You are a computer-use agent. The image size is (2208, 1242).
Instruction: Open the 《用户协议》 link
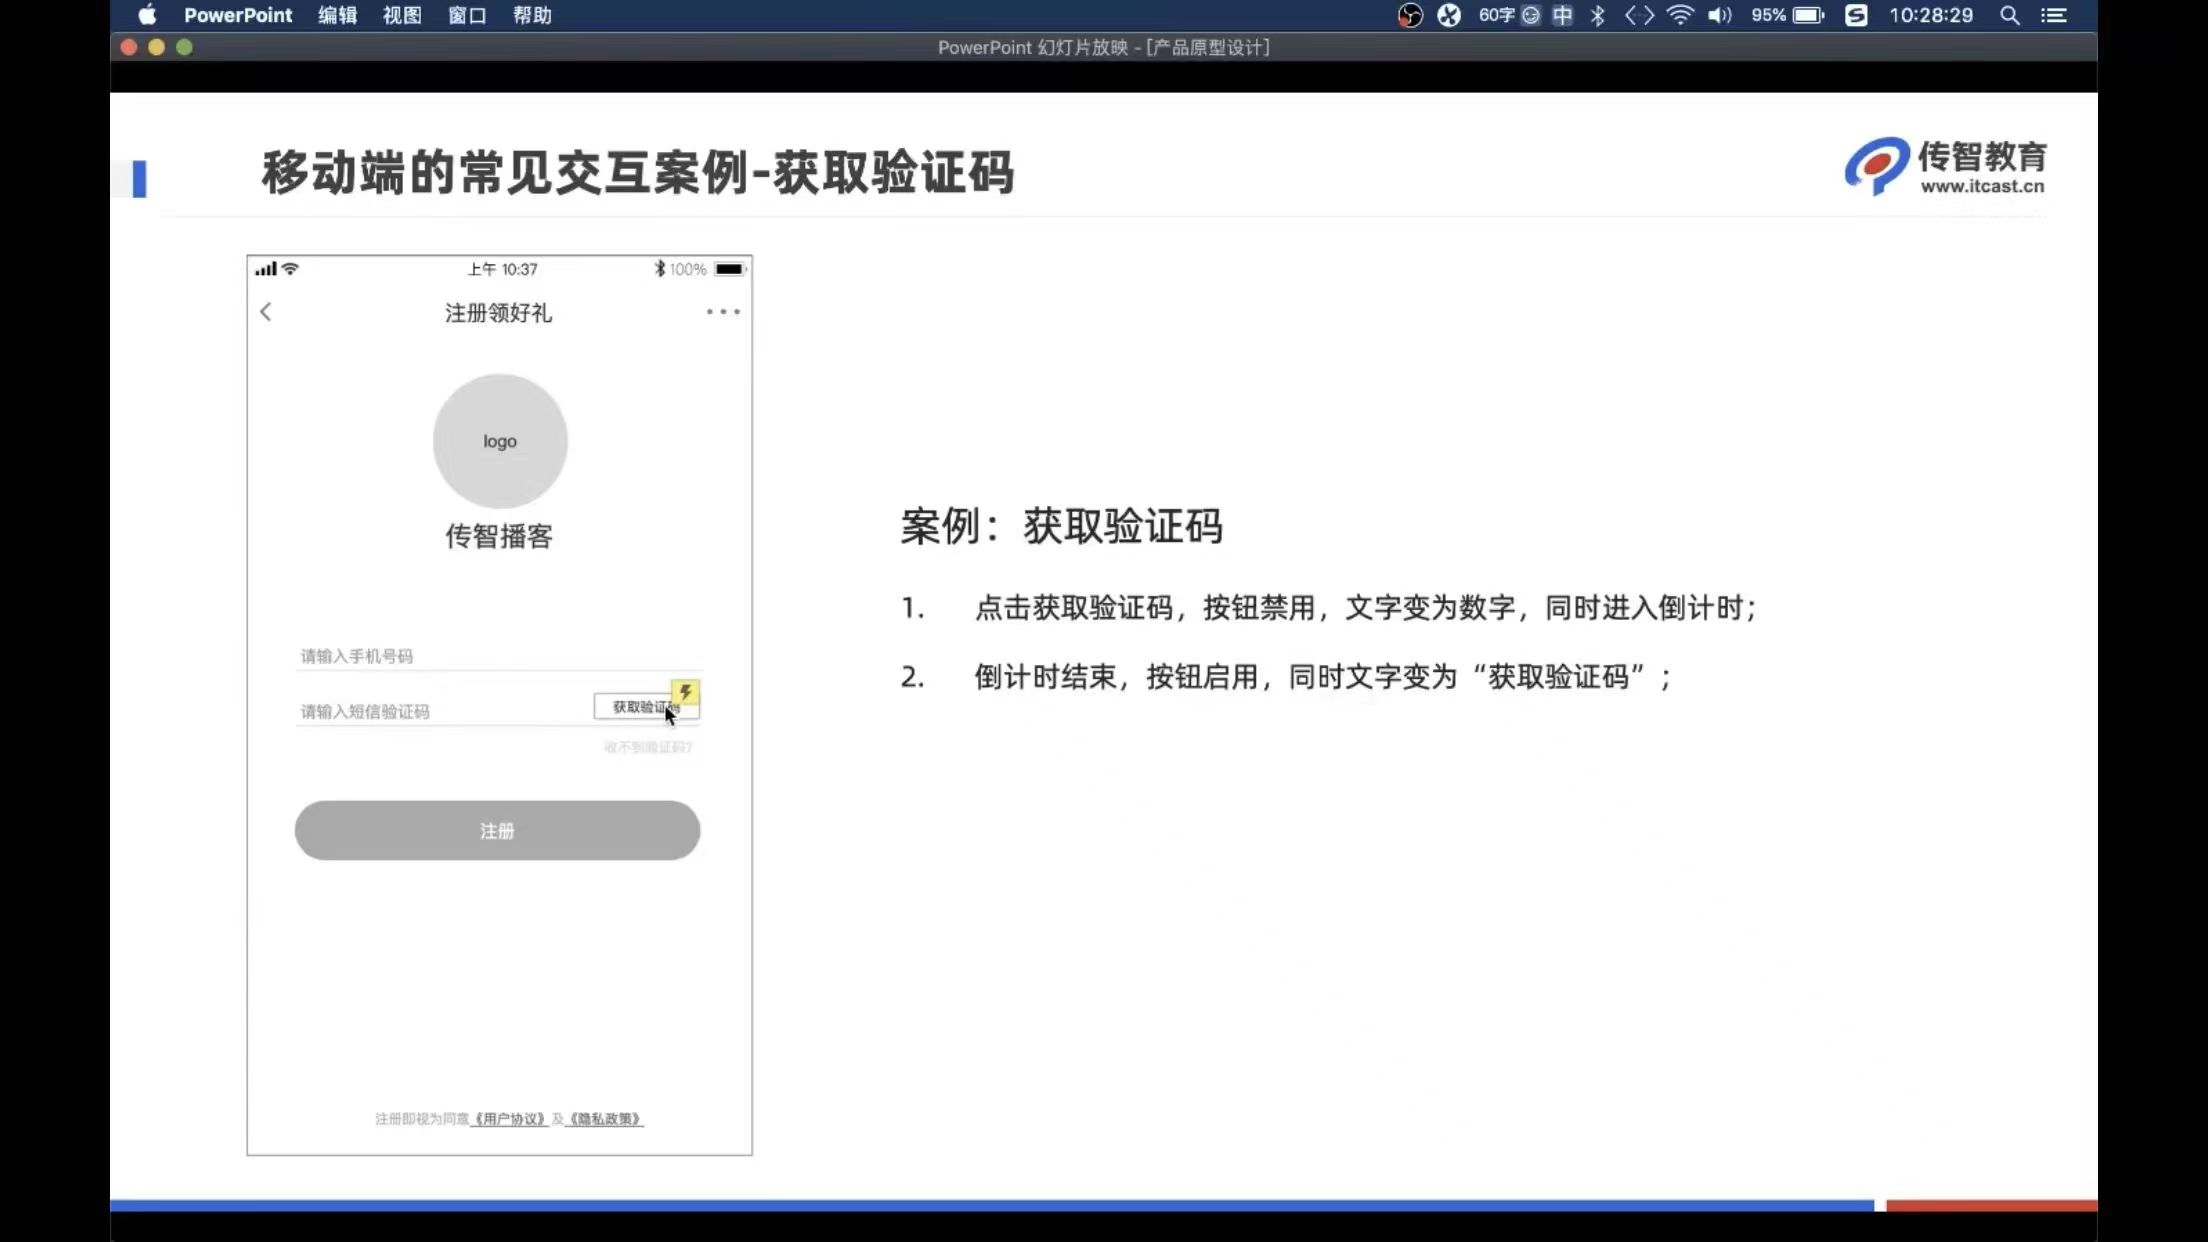[509, 1119]
